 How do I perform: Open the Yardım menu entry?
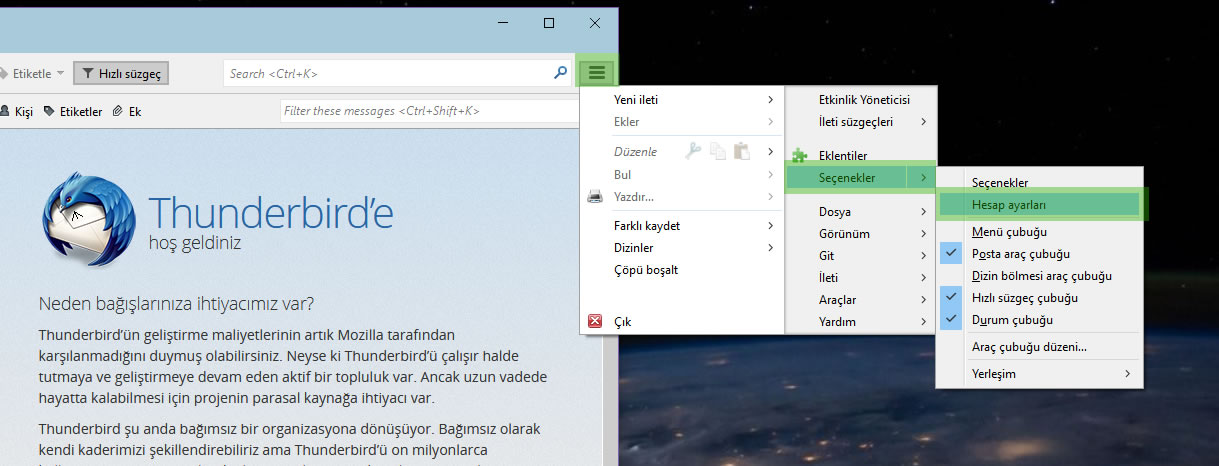tap(861, 322)
